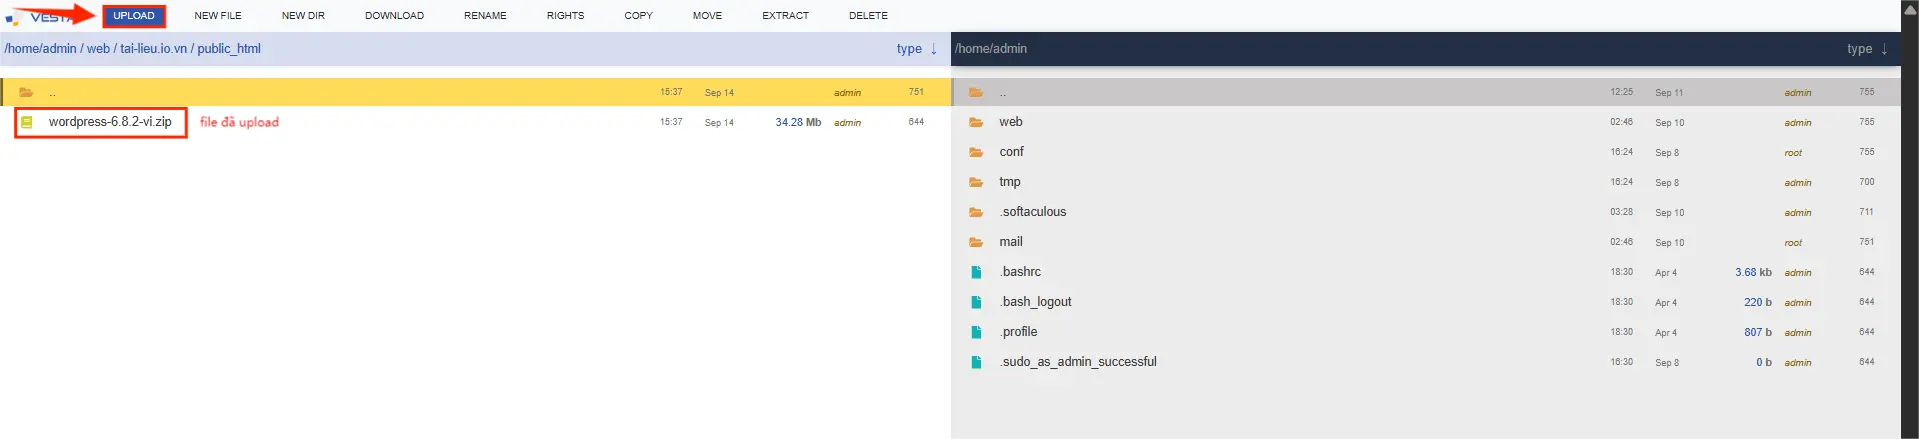The image size is (1919, 439).
Task: Click DOWNLOAD in the top menu
Action: [x=394, y=16]
